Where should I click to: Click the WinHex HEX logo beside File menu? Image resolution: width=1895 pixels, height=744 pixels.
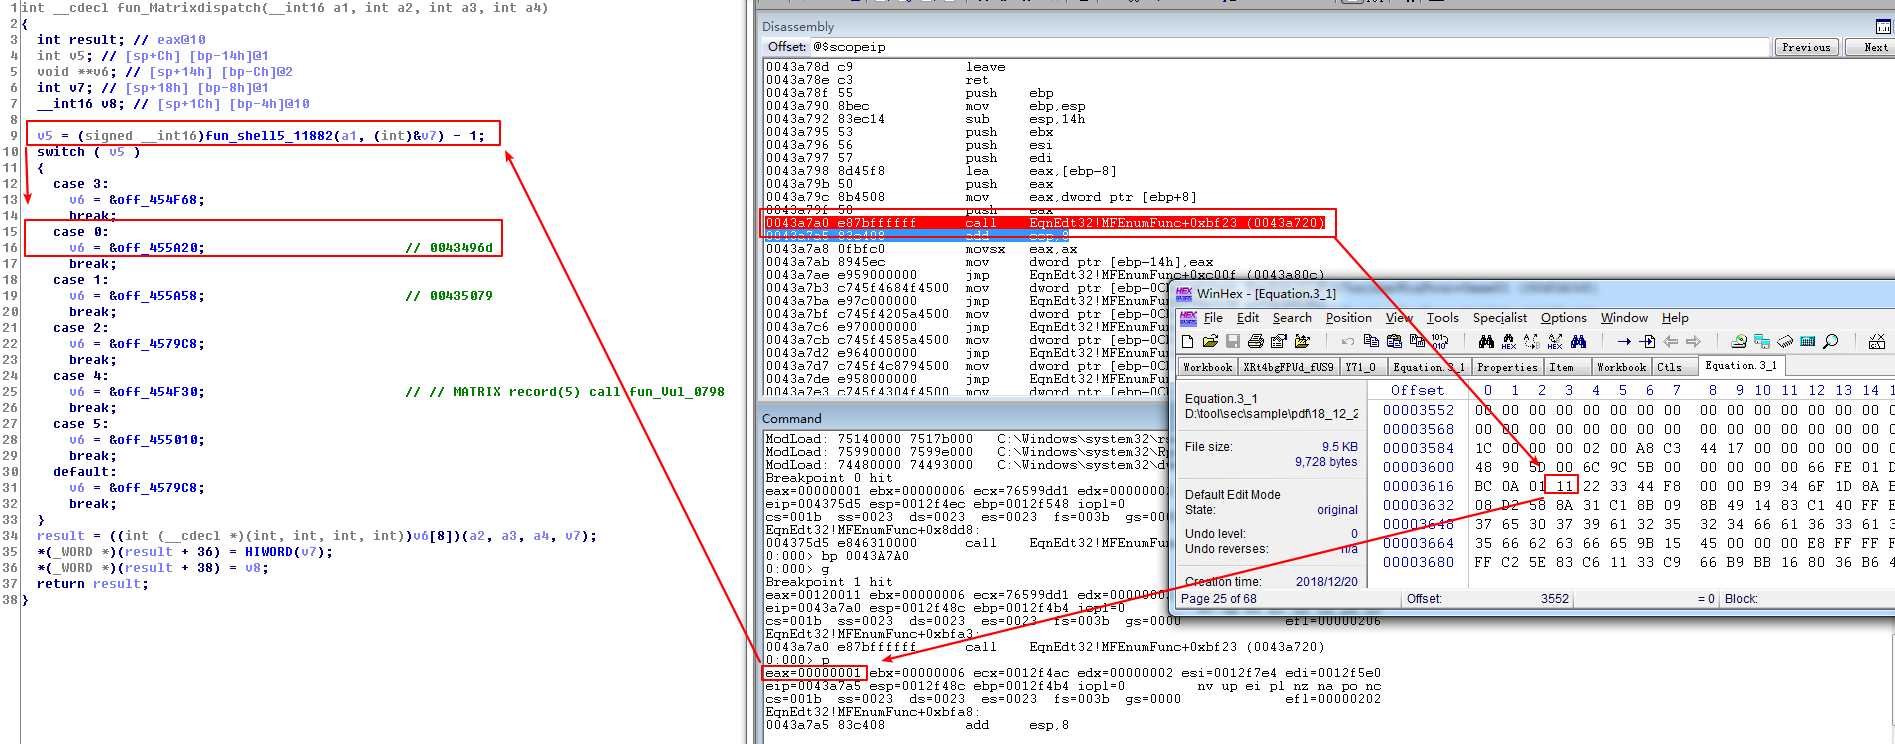pyautogui.click(x=1188, y=318)
